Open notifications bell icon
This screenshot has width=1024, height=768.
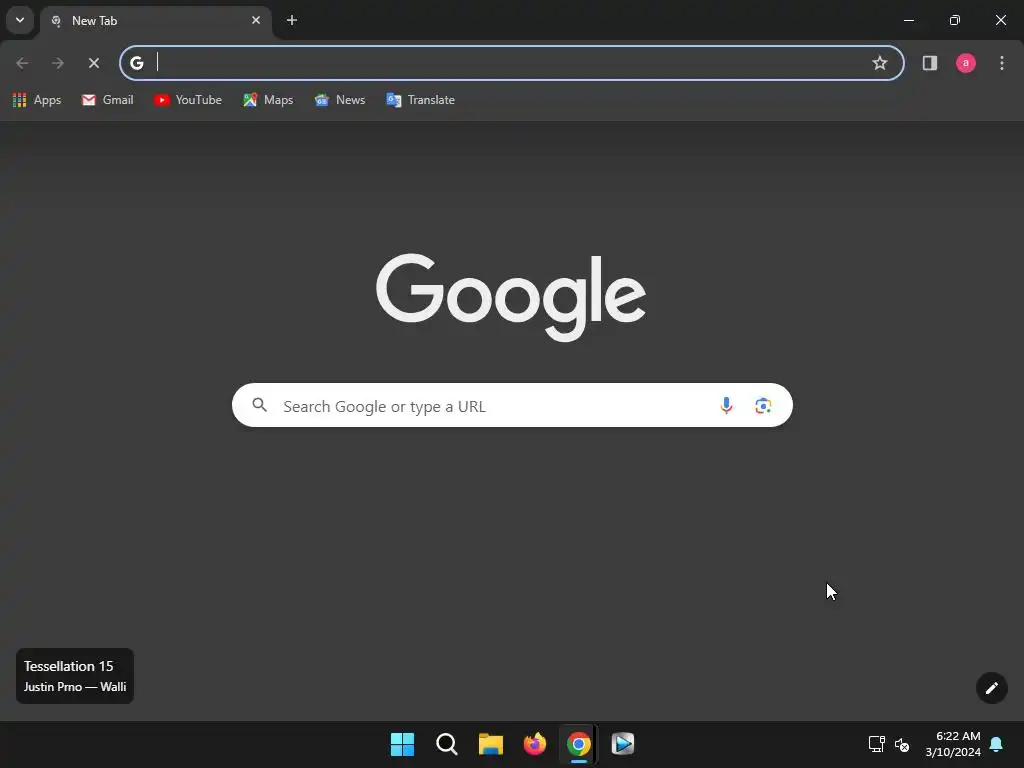coord(996,744)
